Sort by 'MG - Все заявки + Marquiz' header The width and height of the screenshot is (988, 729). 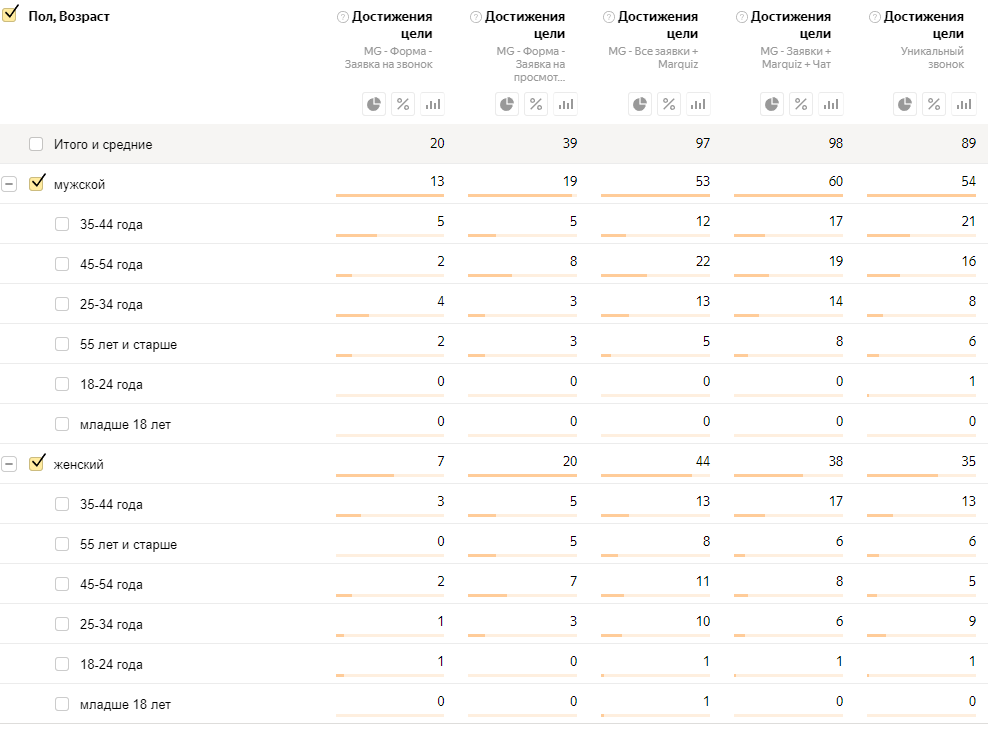click(658, 24)
